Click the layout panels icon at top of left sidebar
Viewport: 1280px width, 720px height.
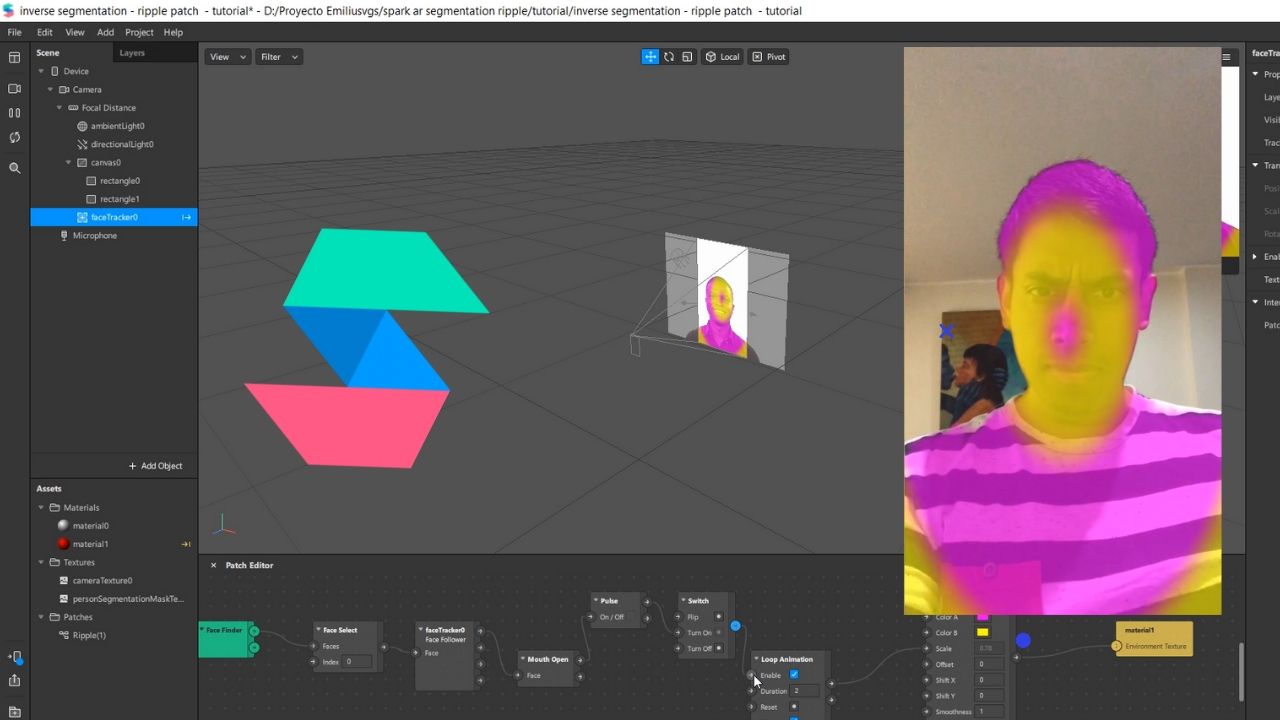pyautogui.click(x=14, y=58)
